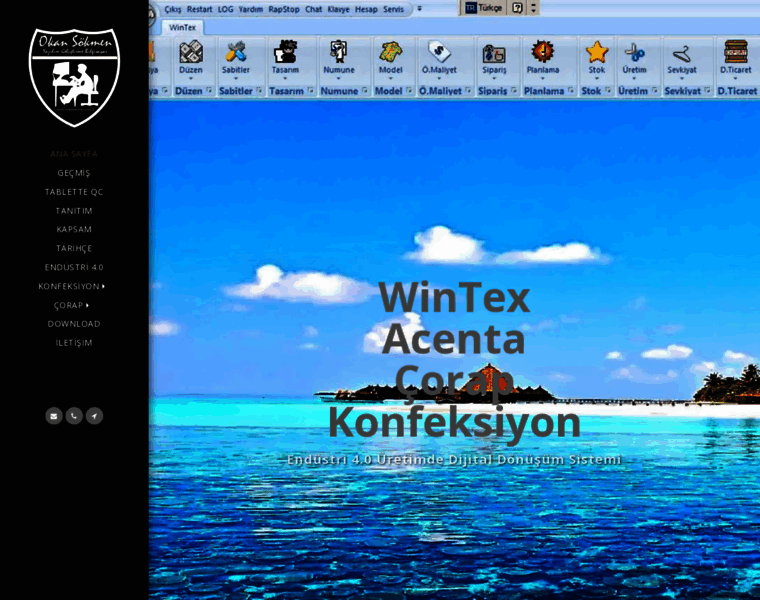Click the email envelope icon in sidebar
This screenshot has height=600, width=760.
54,416
